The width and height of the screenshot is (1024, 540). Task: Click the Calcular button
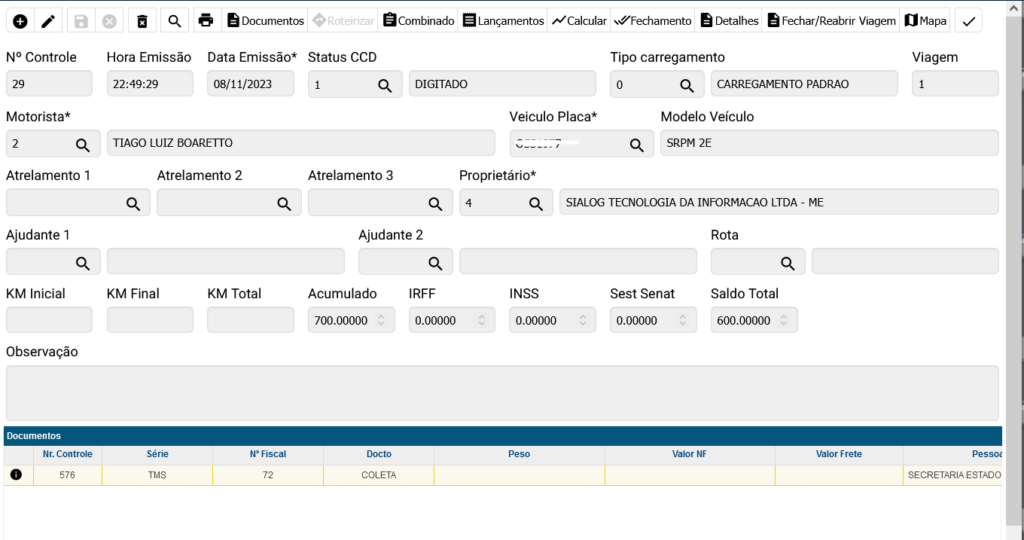[579, 21]
